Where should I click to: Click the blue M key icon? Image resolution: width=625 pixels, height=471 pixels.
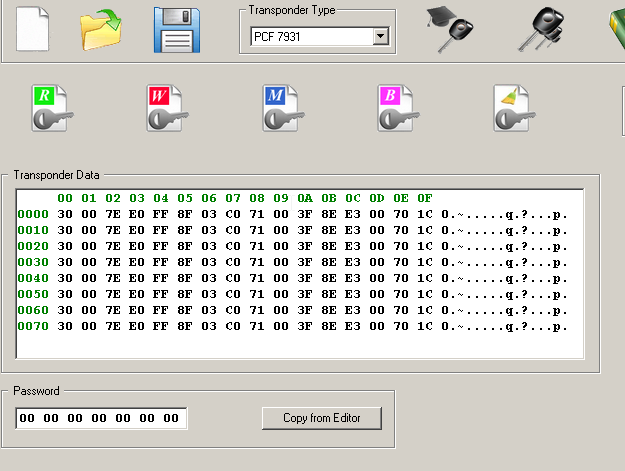point(283,108)
